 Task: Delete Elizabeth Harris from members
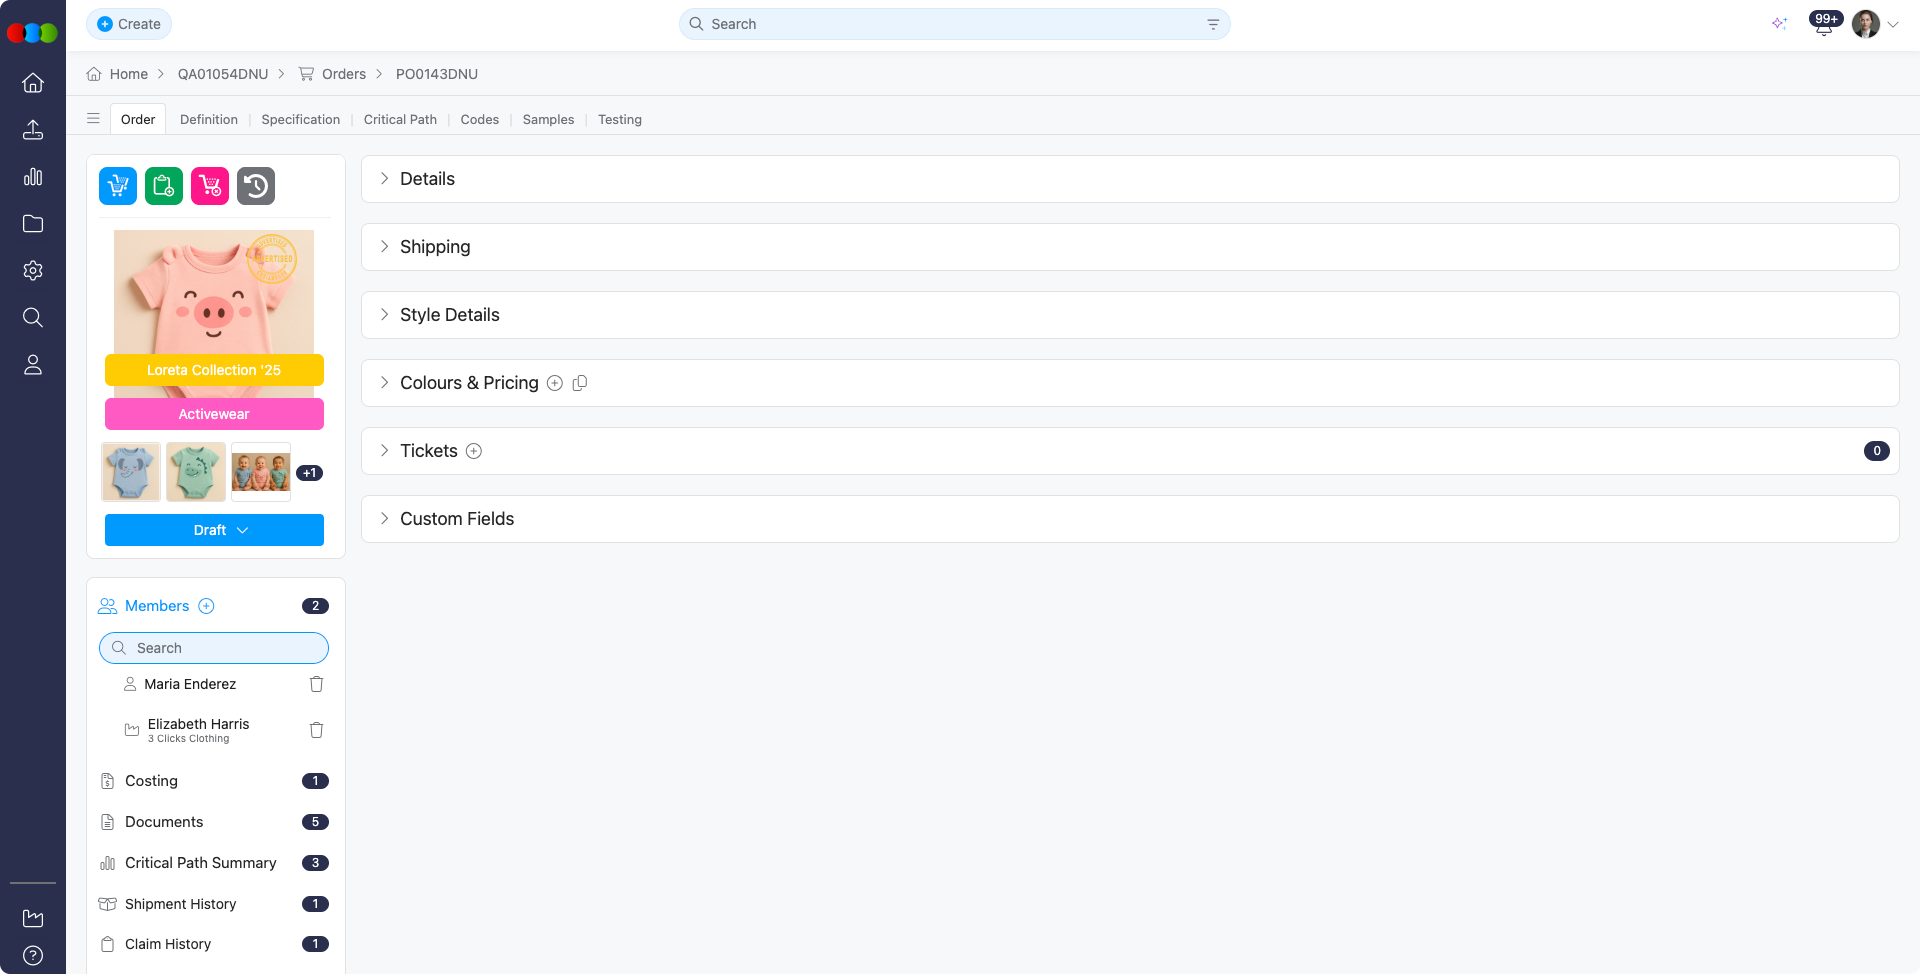click(x=316, y=730)
